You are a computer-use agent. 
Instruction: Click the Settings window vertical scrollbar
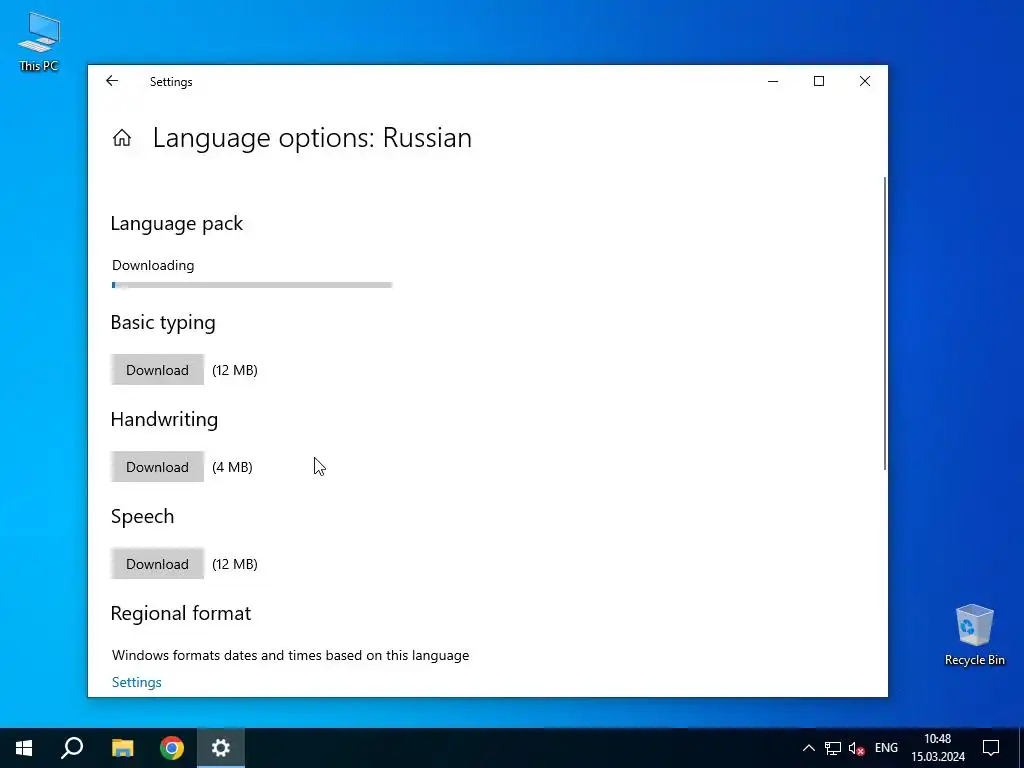885,323
